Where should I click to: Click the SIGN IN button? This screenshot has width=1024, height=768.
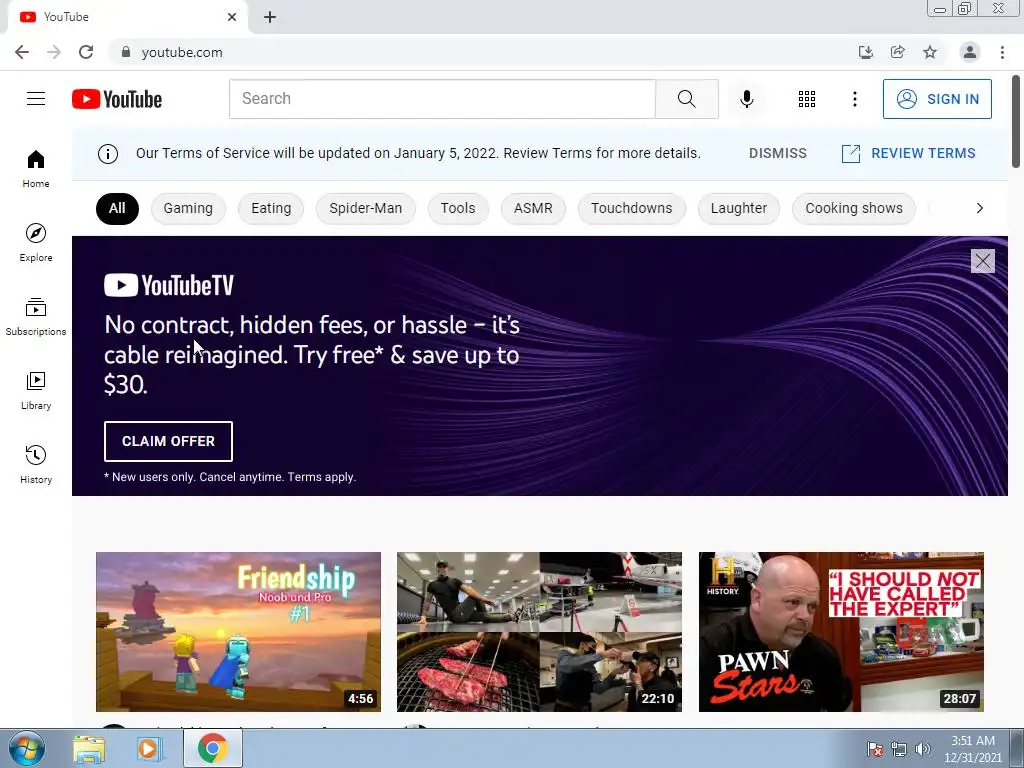point(937,99)
